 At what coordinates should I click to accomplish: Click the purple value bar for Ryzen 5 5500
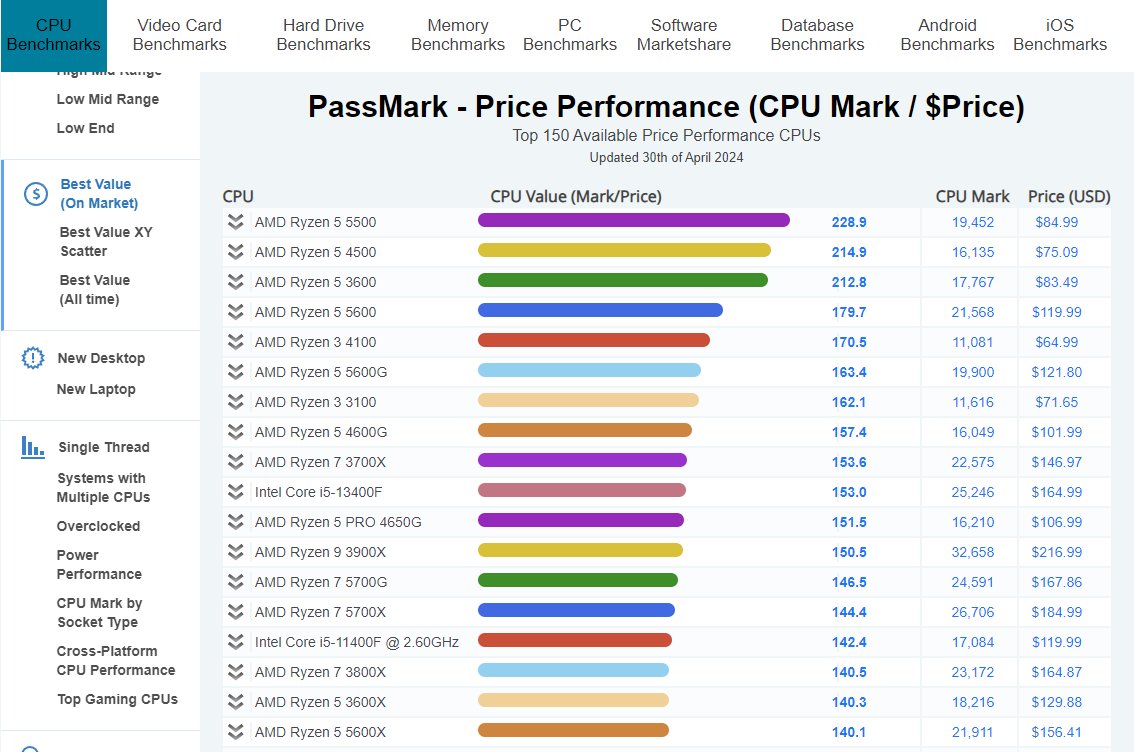pyautogui.click(x=634, y=220)
